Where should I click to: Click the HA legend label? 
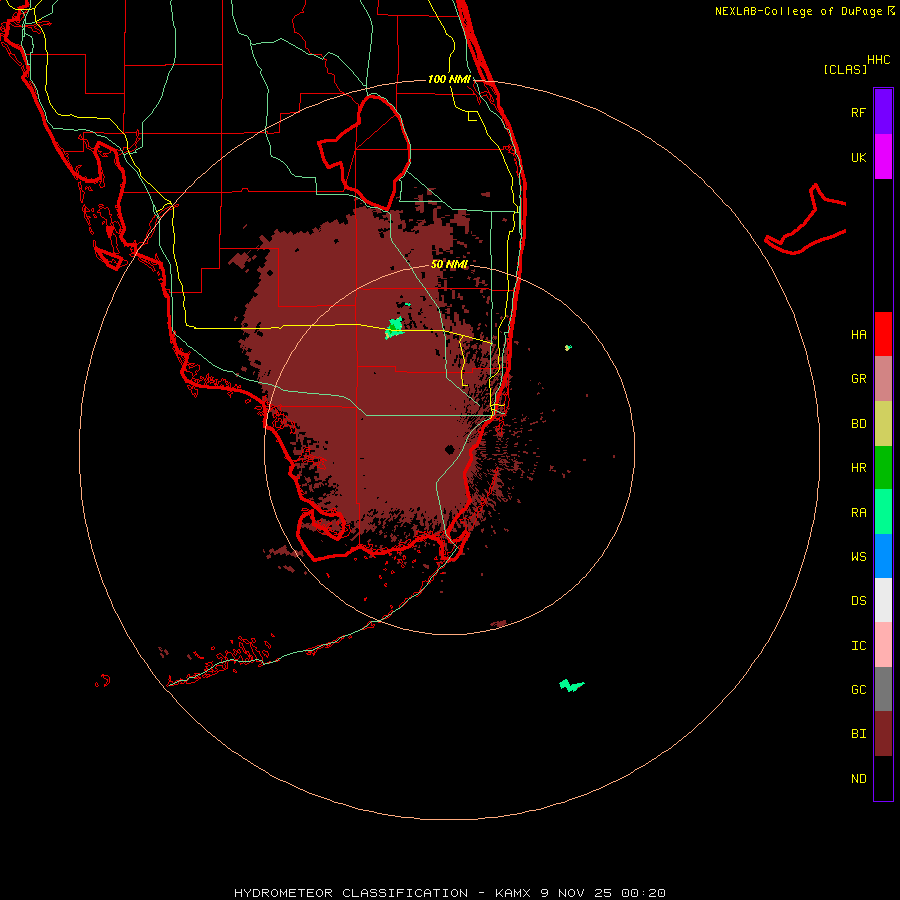pyautogui.click(x=858, y=335)
